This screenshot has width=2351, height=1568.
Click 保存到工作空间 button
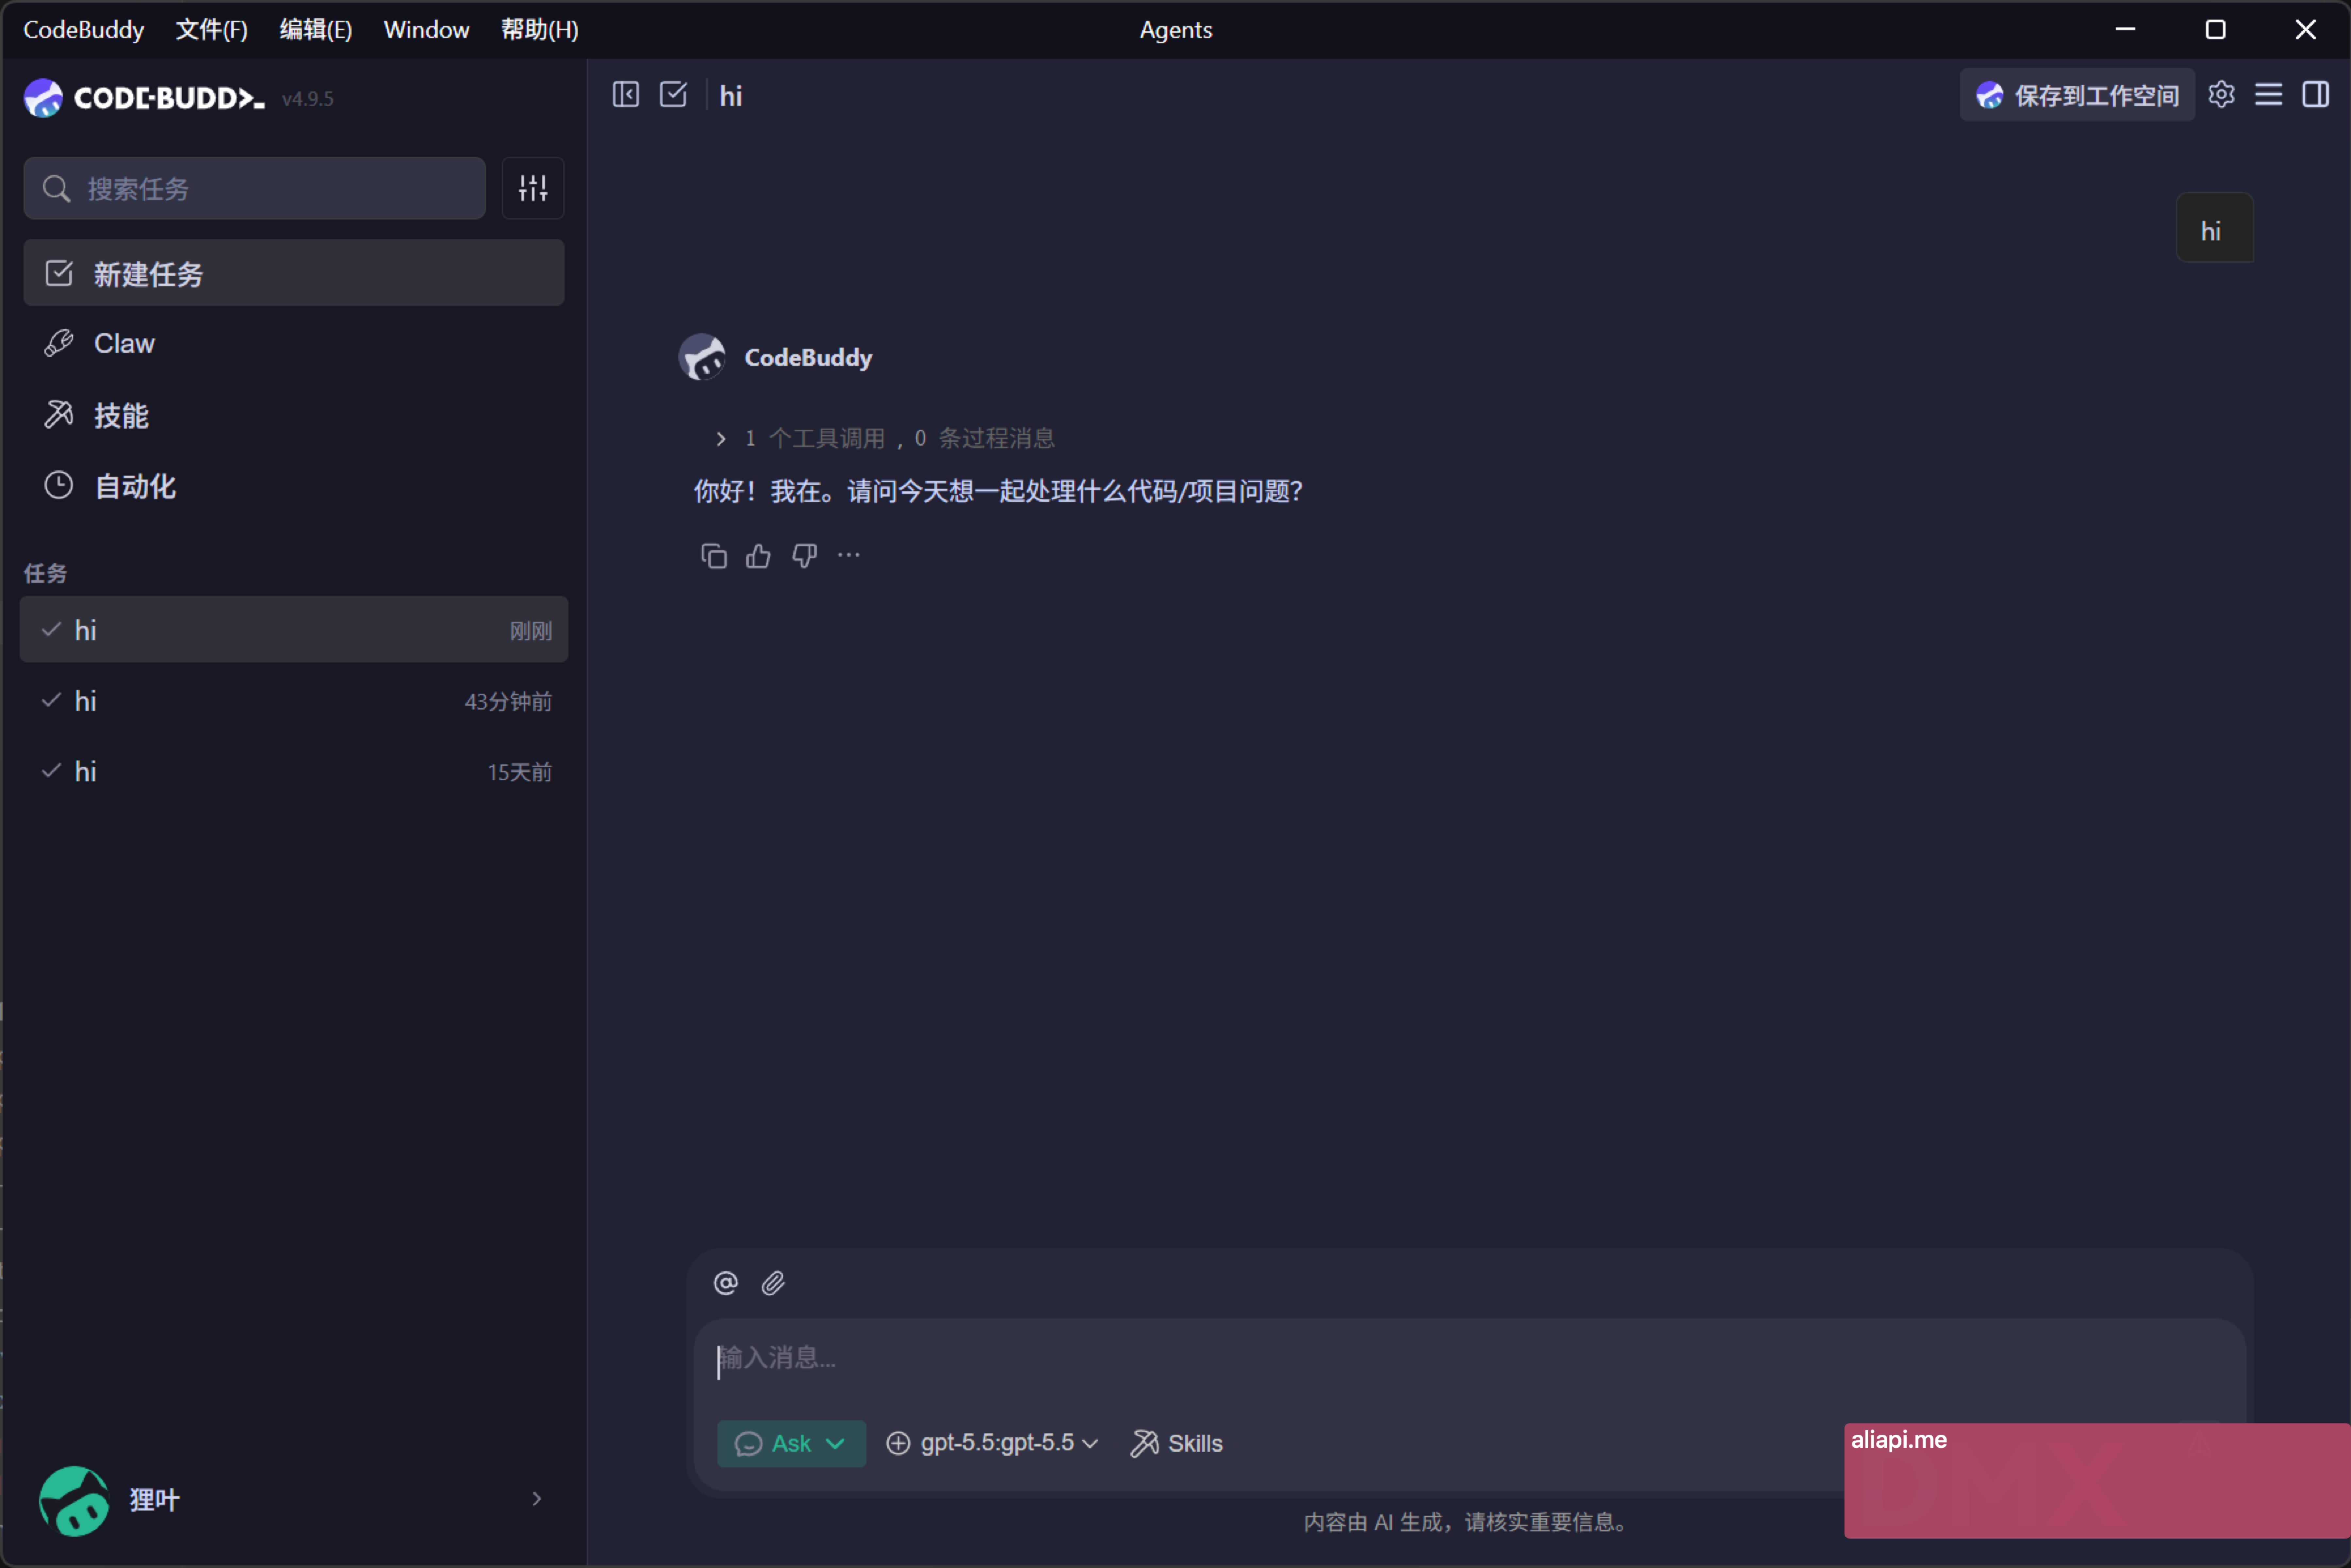(x=2077, y=95)
